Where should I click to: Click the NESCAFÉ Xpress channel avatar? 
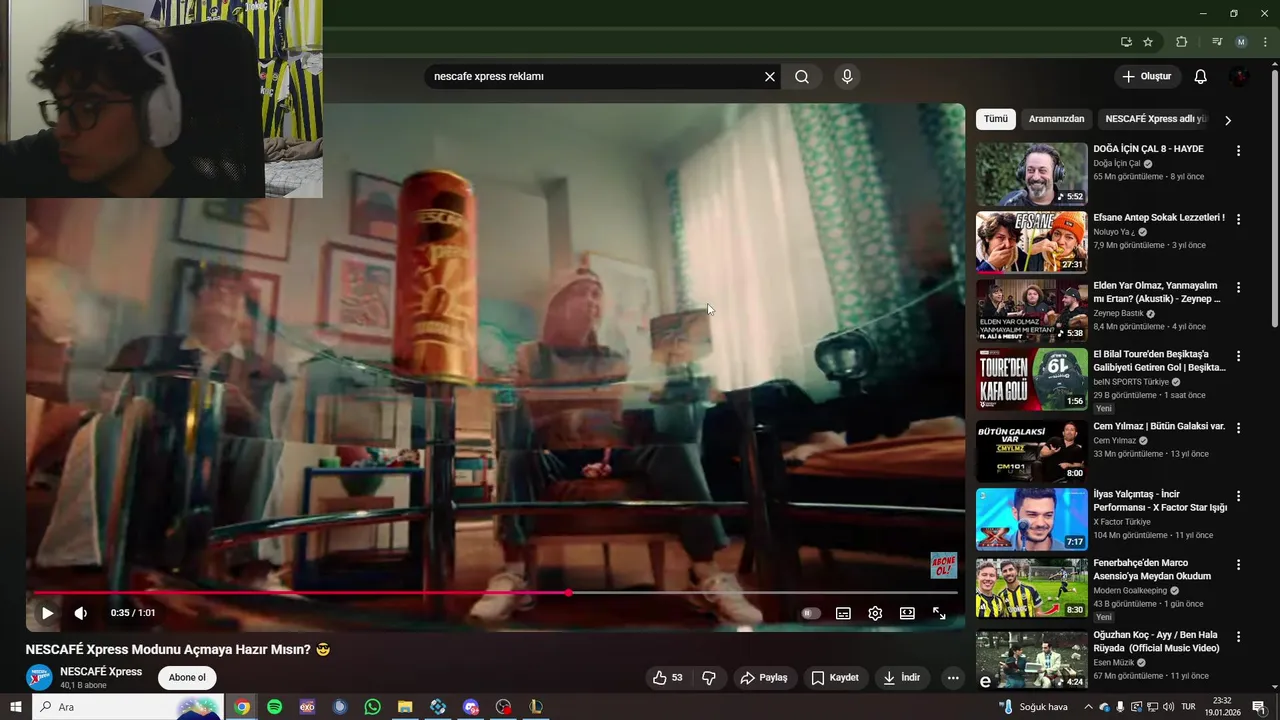coord(39,678)
